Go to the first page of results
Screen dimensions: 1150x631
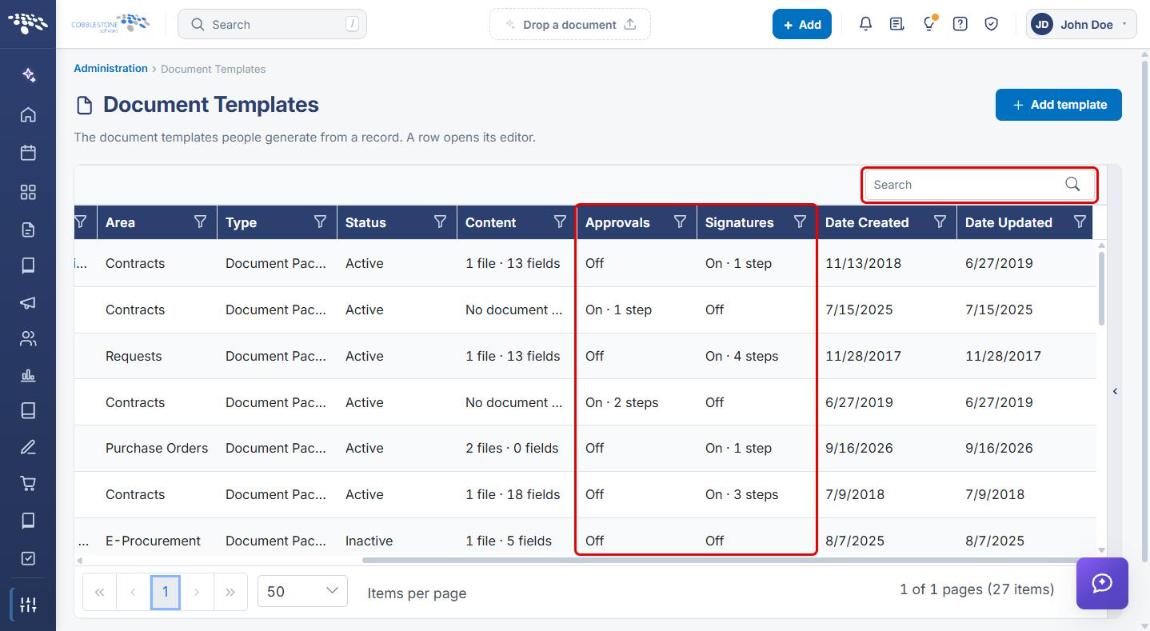click(100, 591)
